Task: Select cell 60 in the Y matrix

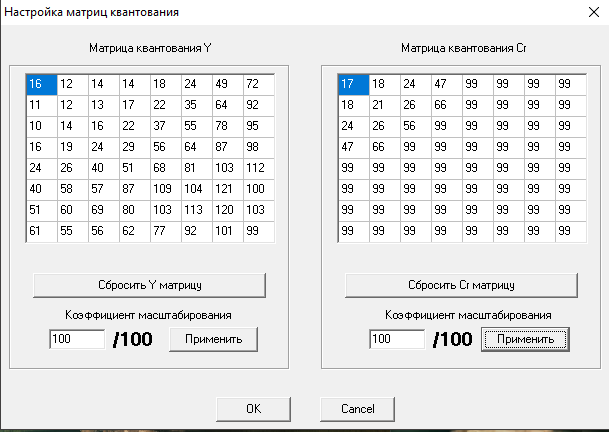Action: coord(73,211)
